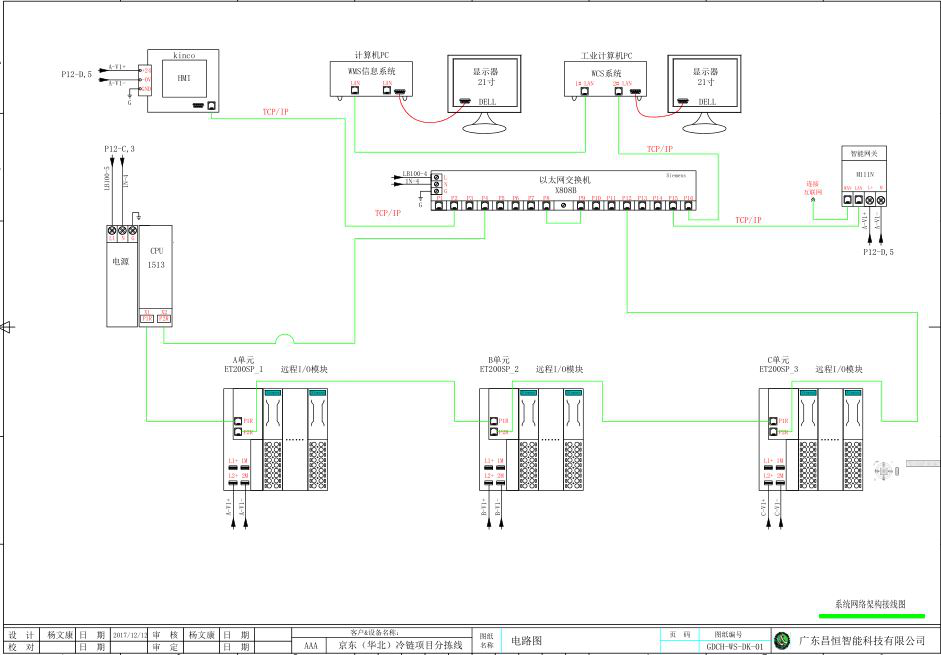
Task: Click the green 系统网络架构接线图 legend bar
Action: 872,615
